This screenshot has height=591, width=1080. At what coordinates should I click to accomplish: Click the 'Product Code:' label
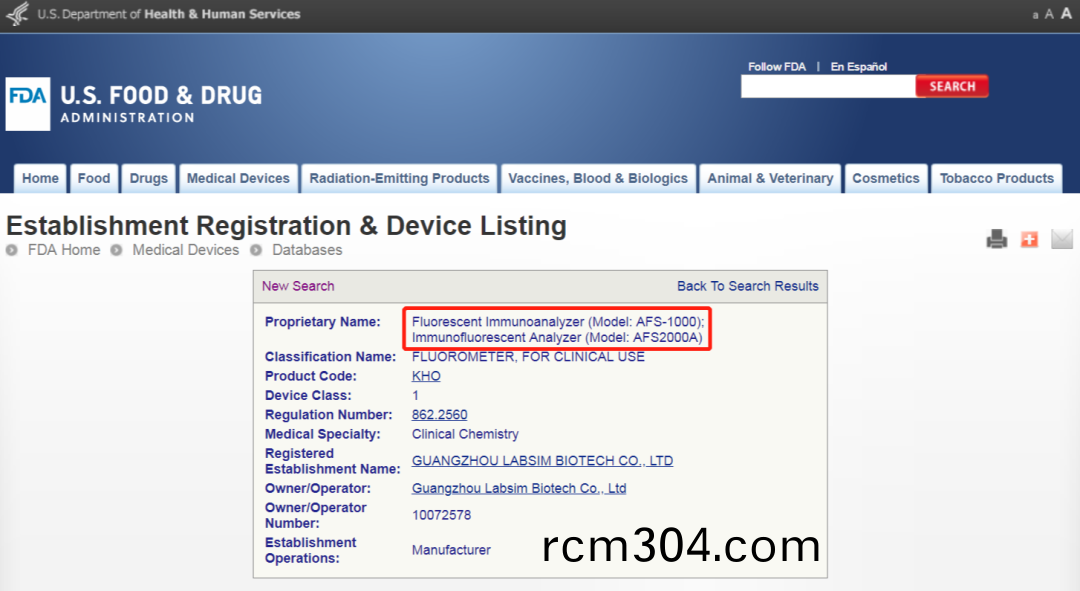coord(311,376)
